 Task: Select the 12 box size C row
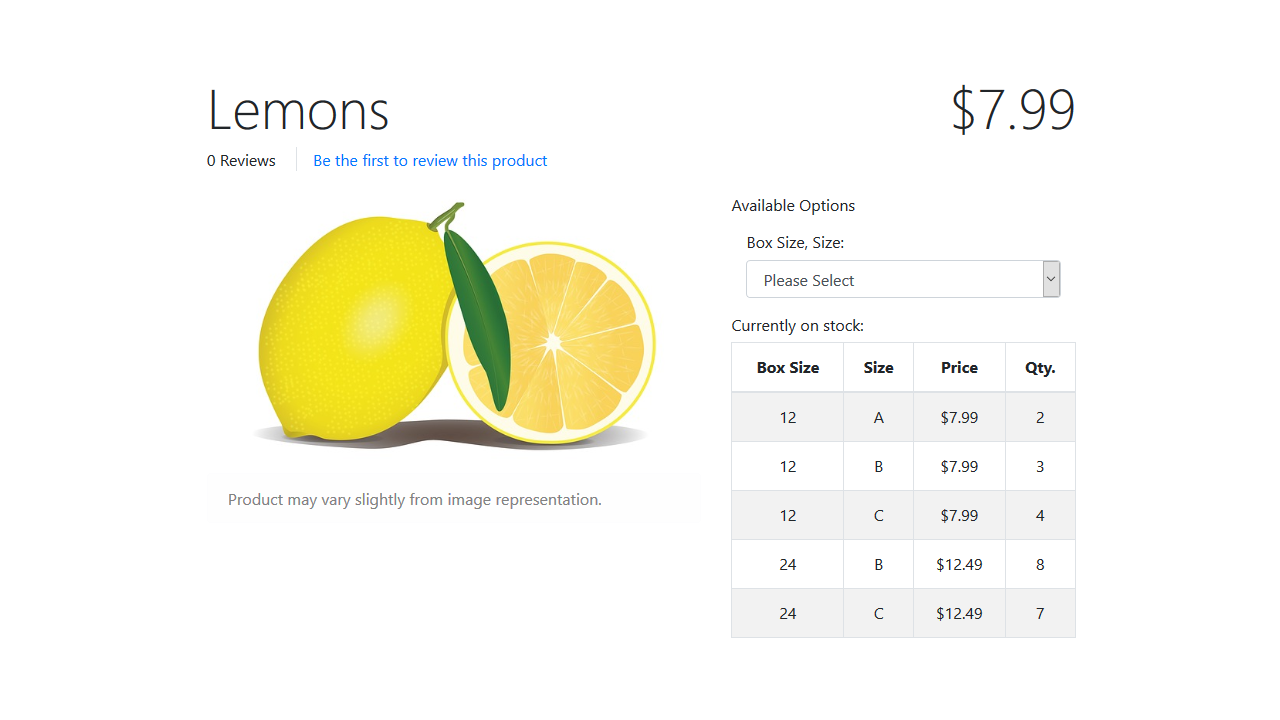903,515
